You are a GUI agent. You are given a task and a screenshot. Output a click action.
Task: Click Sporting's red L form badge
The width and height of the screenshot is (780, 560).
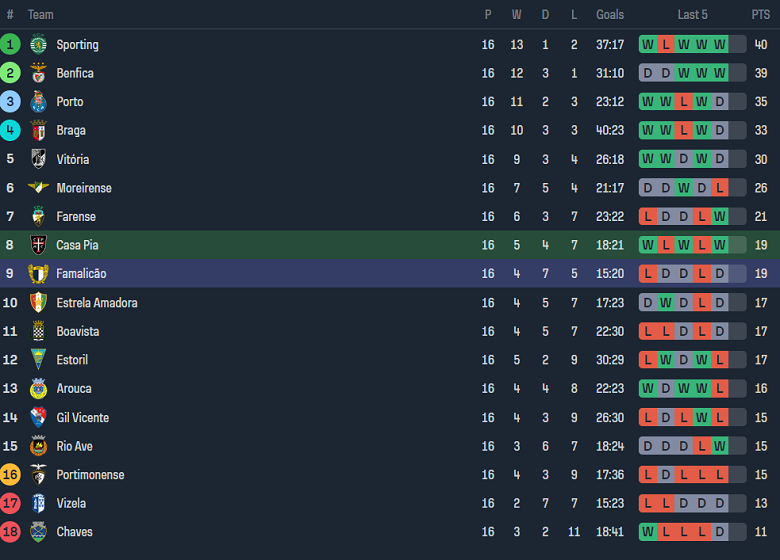[665, 44]
